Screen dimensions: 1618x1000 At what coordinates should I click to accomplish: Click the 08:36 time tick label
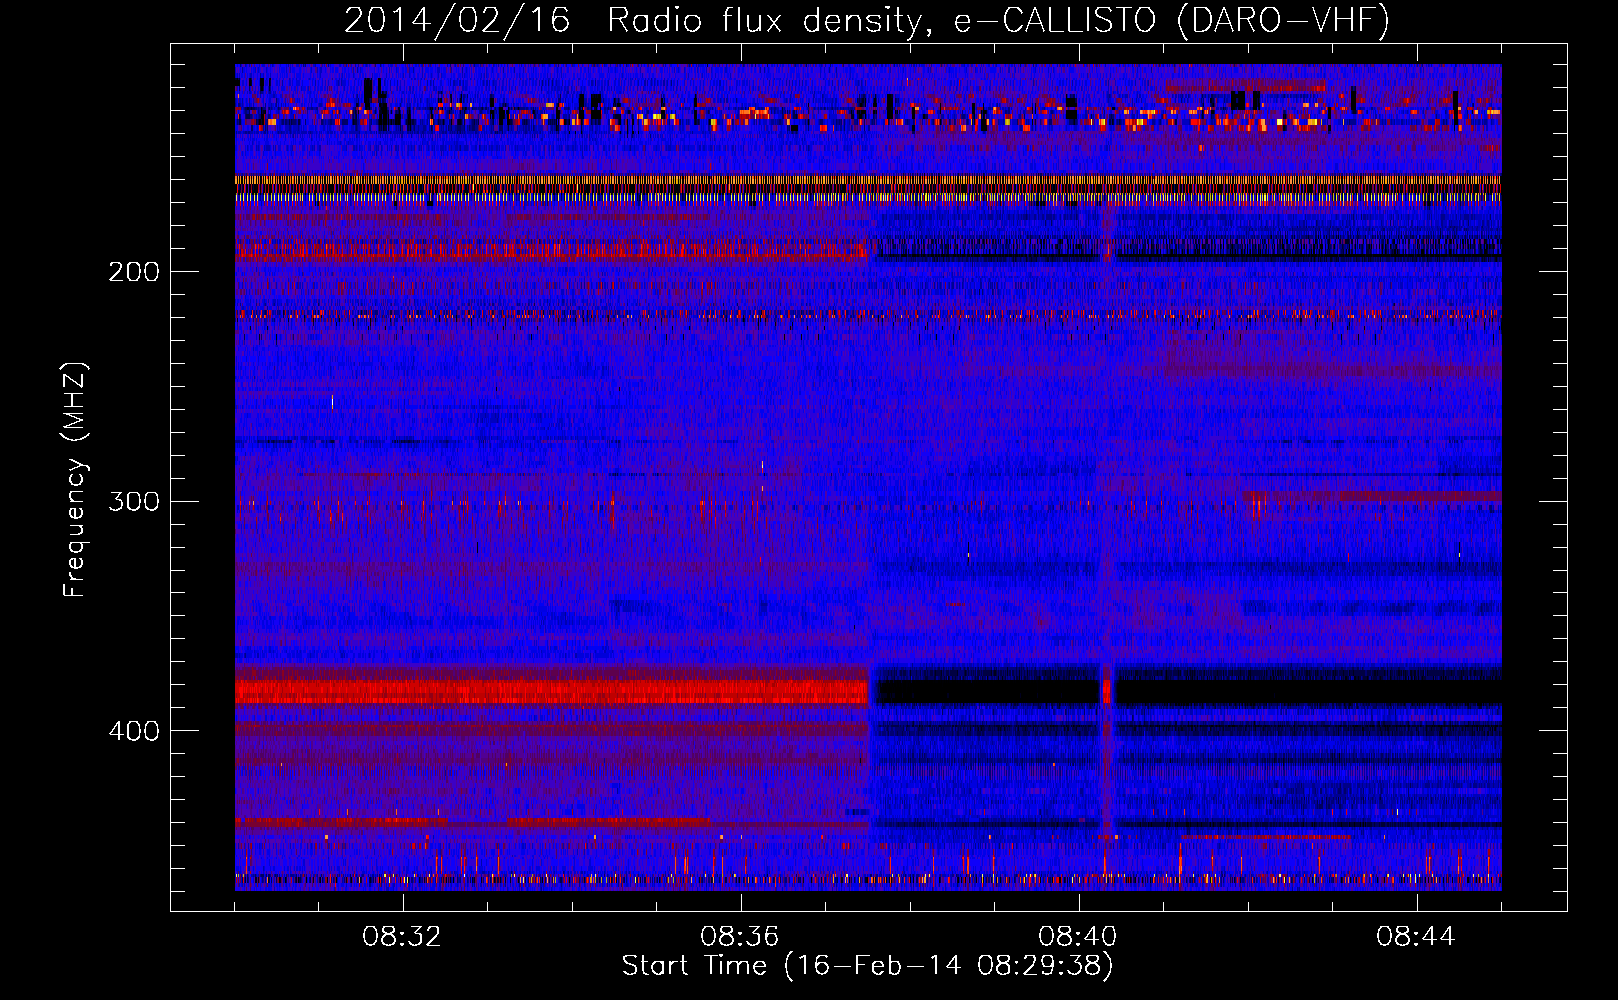point(740,937)
